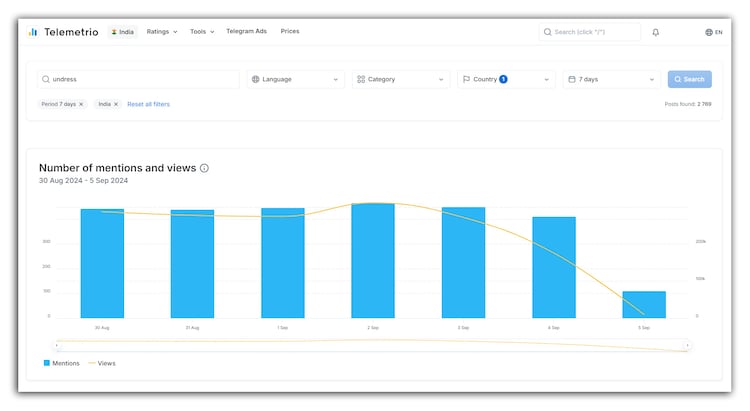The height and width of the screenshot is (411, 750).
Task: Open the 7 days period dropdown
Action: point(610,79)
